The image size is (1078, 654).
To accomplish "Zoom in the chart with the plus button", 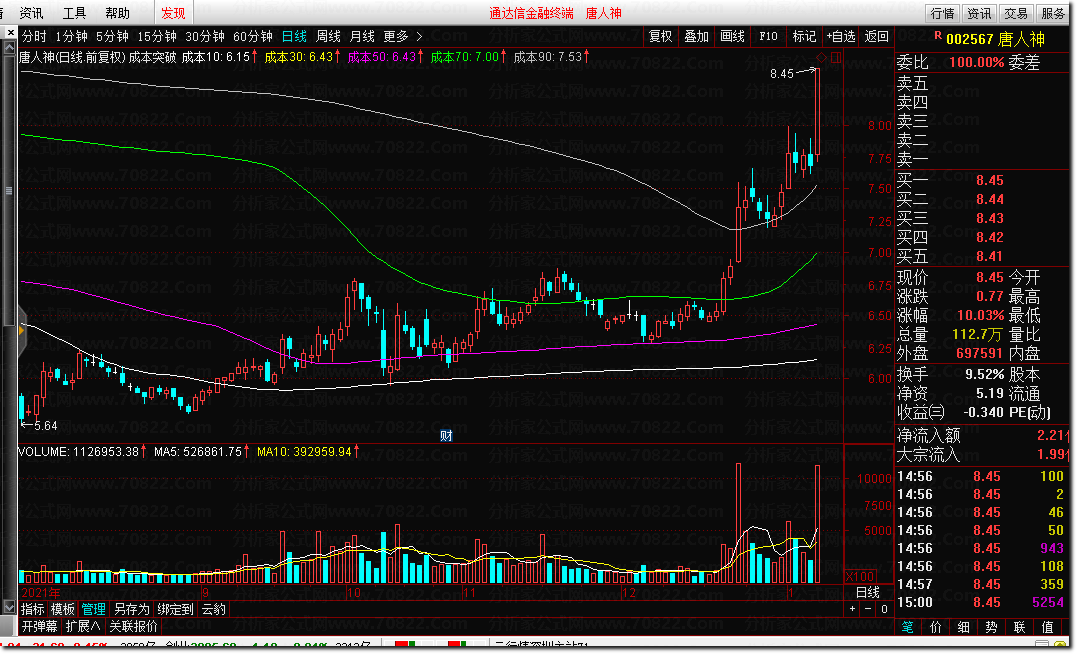I will pyautogui.click(x=852, y=609).
